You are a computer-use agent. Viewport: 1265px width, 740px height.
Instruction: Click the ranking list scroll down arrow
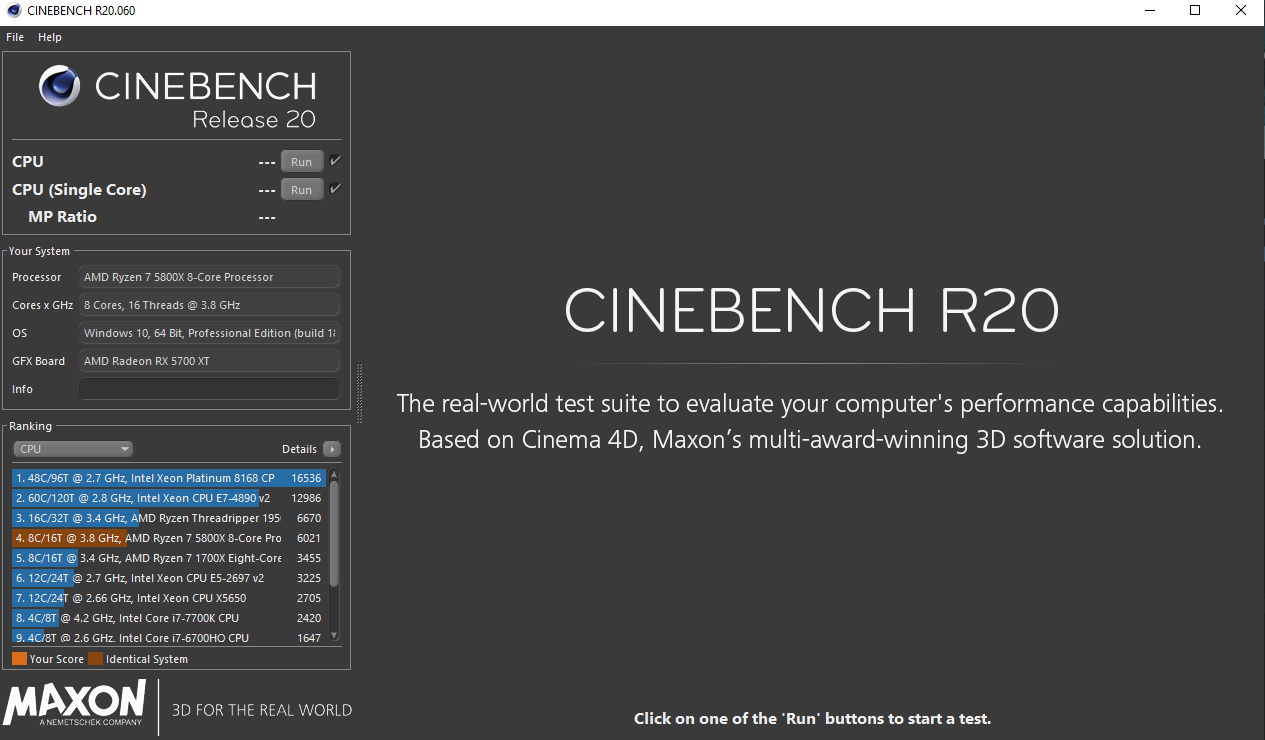(334, 636)
